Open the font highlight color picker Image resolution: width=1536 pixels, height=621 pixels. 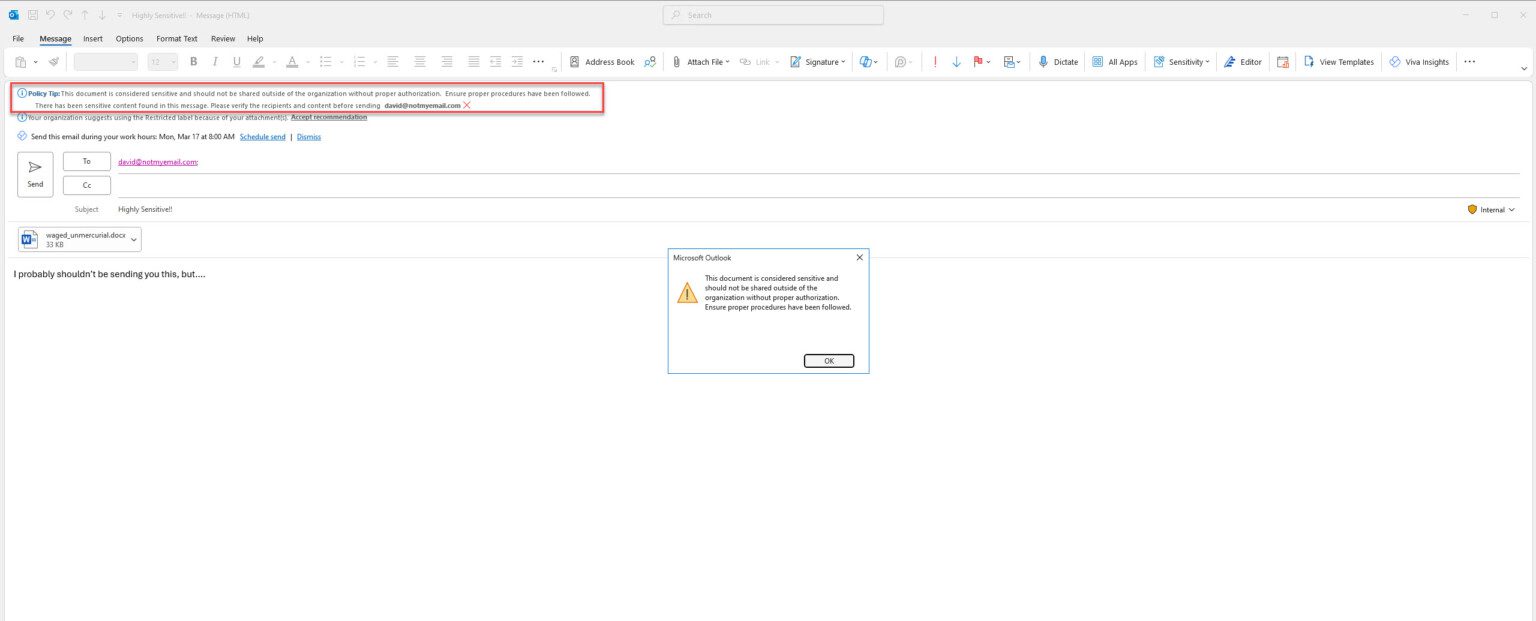pyautogui.click(x=258, y=61)
